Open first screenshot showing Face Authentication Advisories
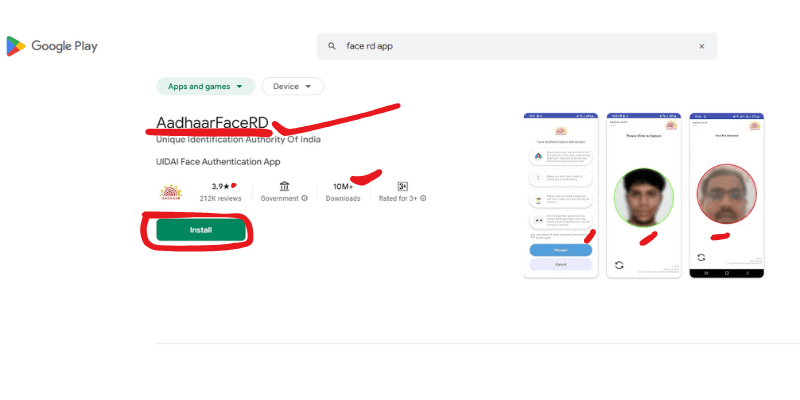Screen dimensions: 800x400 (x=561, y=195)
